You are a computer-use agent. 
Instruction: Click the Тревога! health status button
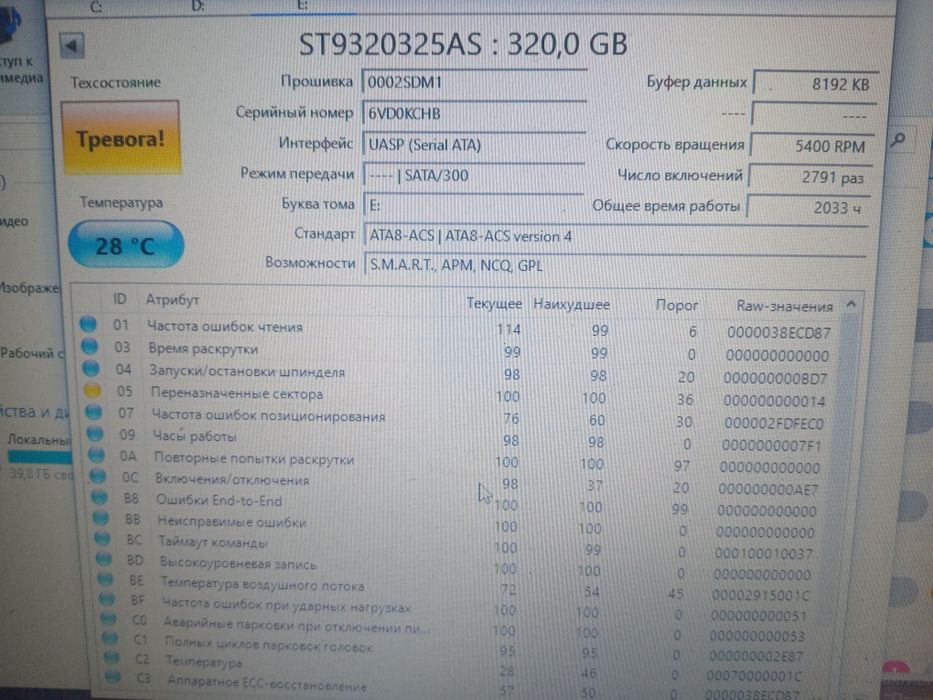[x=121, y=138]
